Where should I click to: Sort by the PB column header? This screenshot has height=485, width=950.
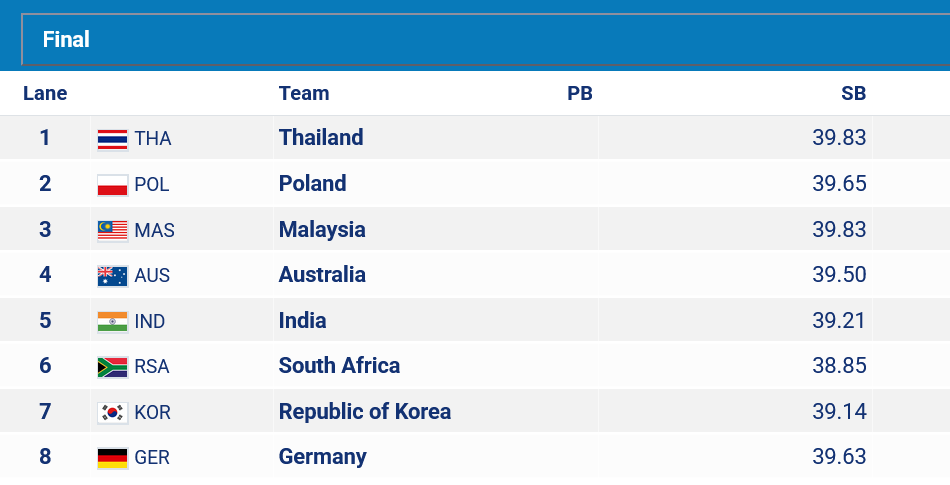580,93
